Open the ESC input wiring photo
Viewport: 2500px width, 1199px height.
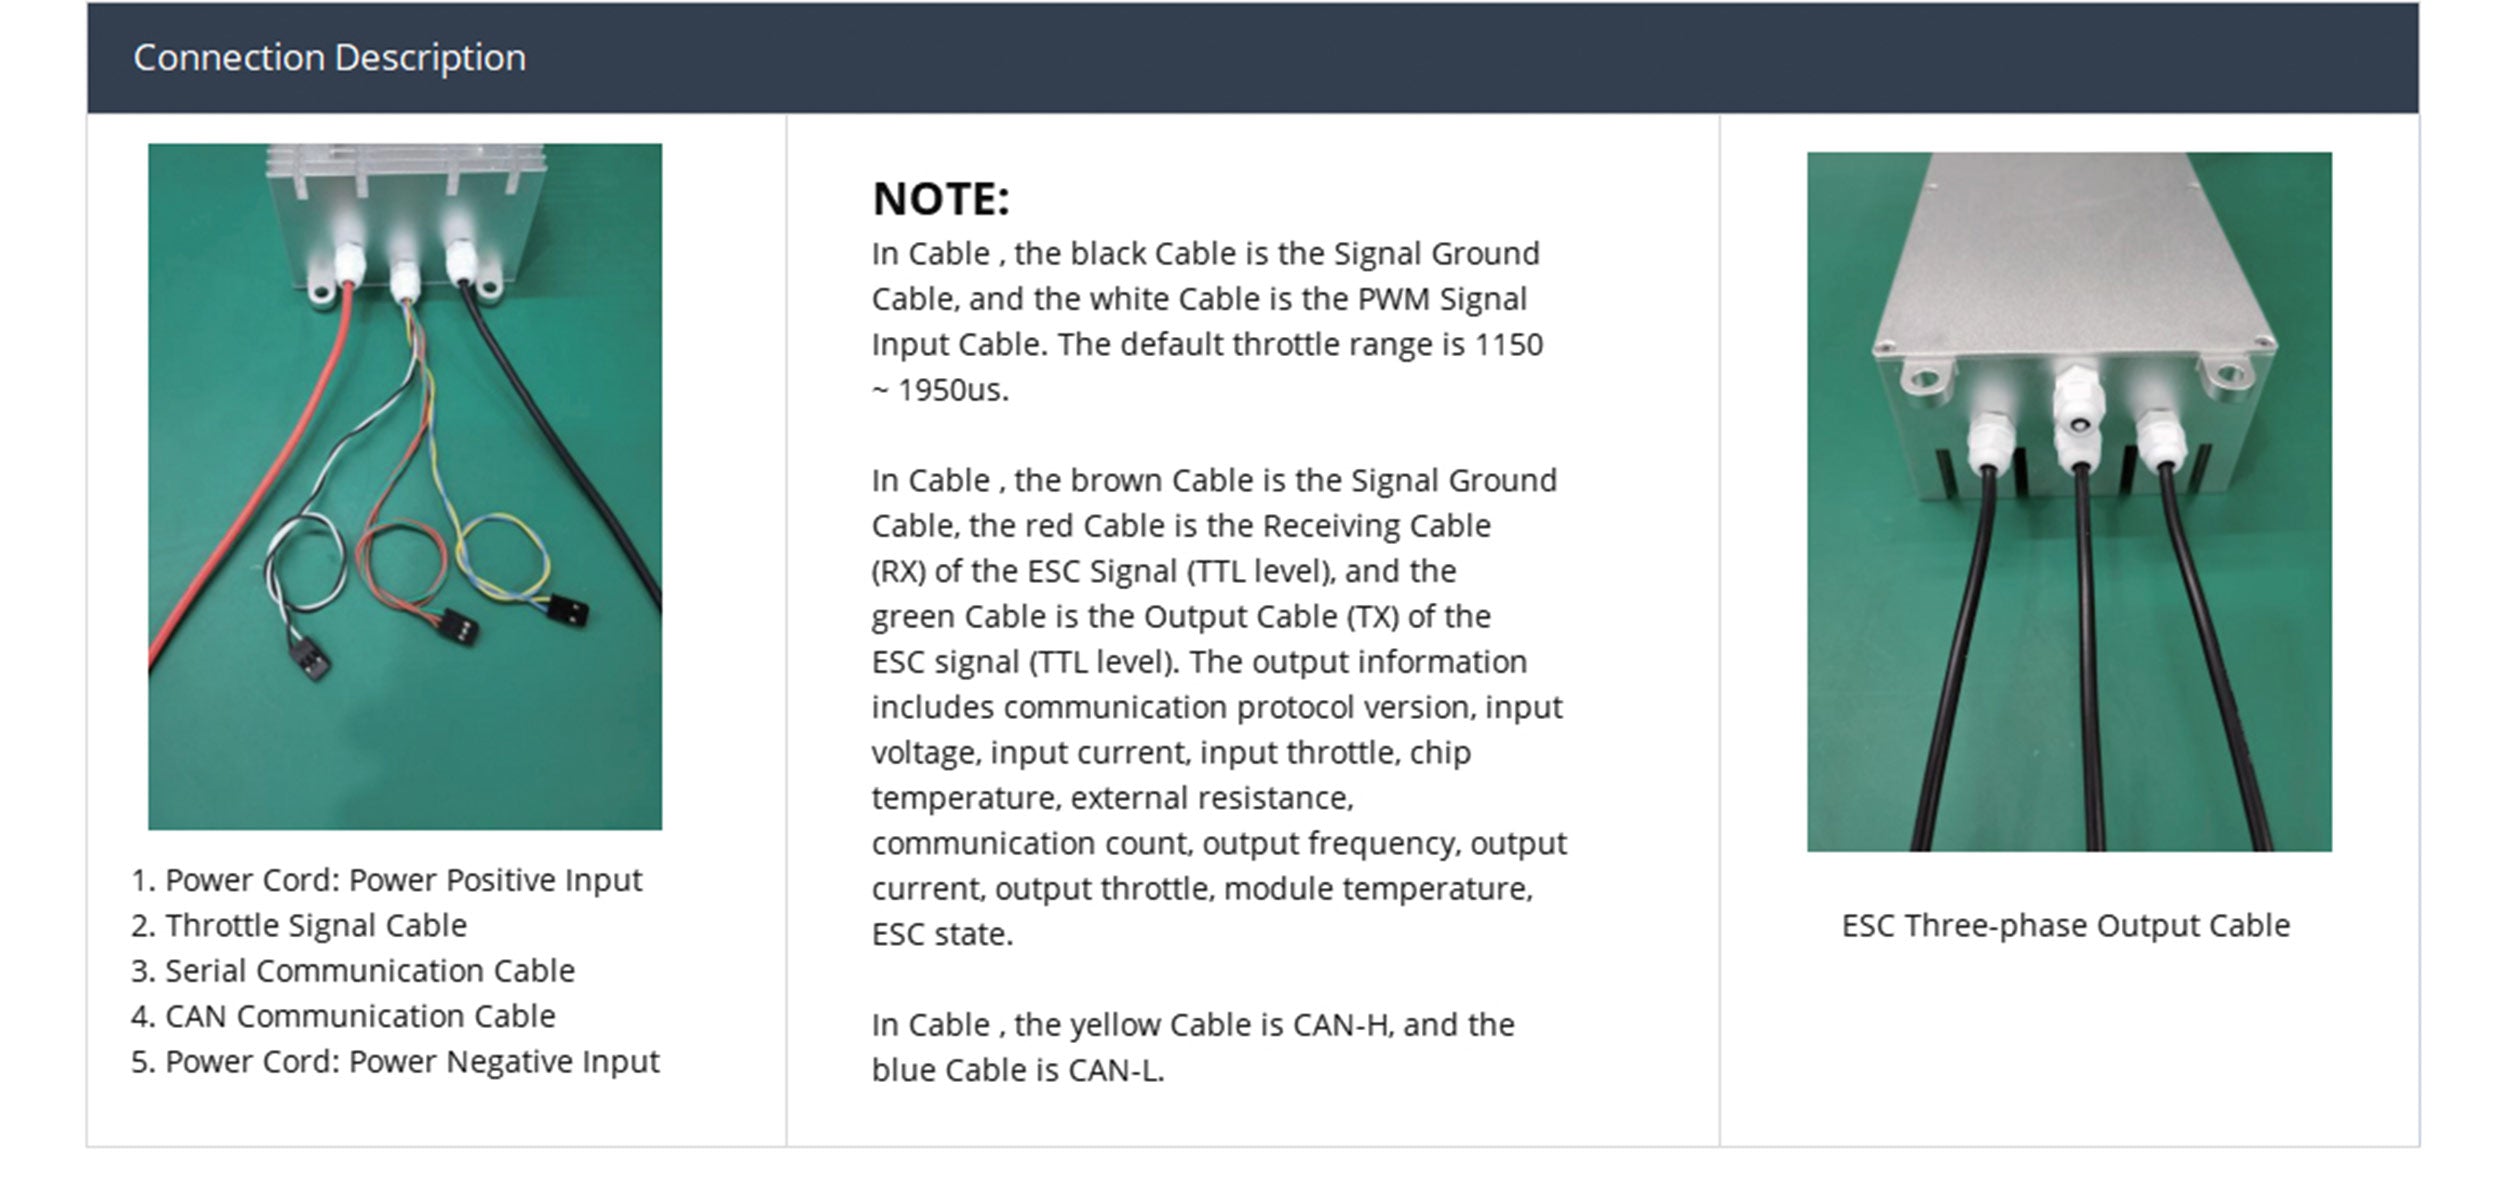coord(404,486)
